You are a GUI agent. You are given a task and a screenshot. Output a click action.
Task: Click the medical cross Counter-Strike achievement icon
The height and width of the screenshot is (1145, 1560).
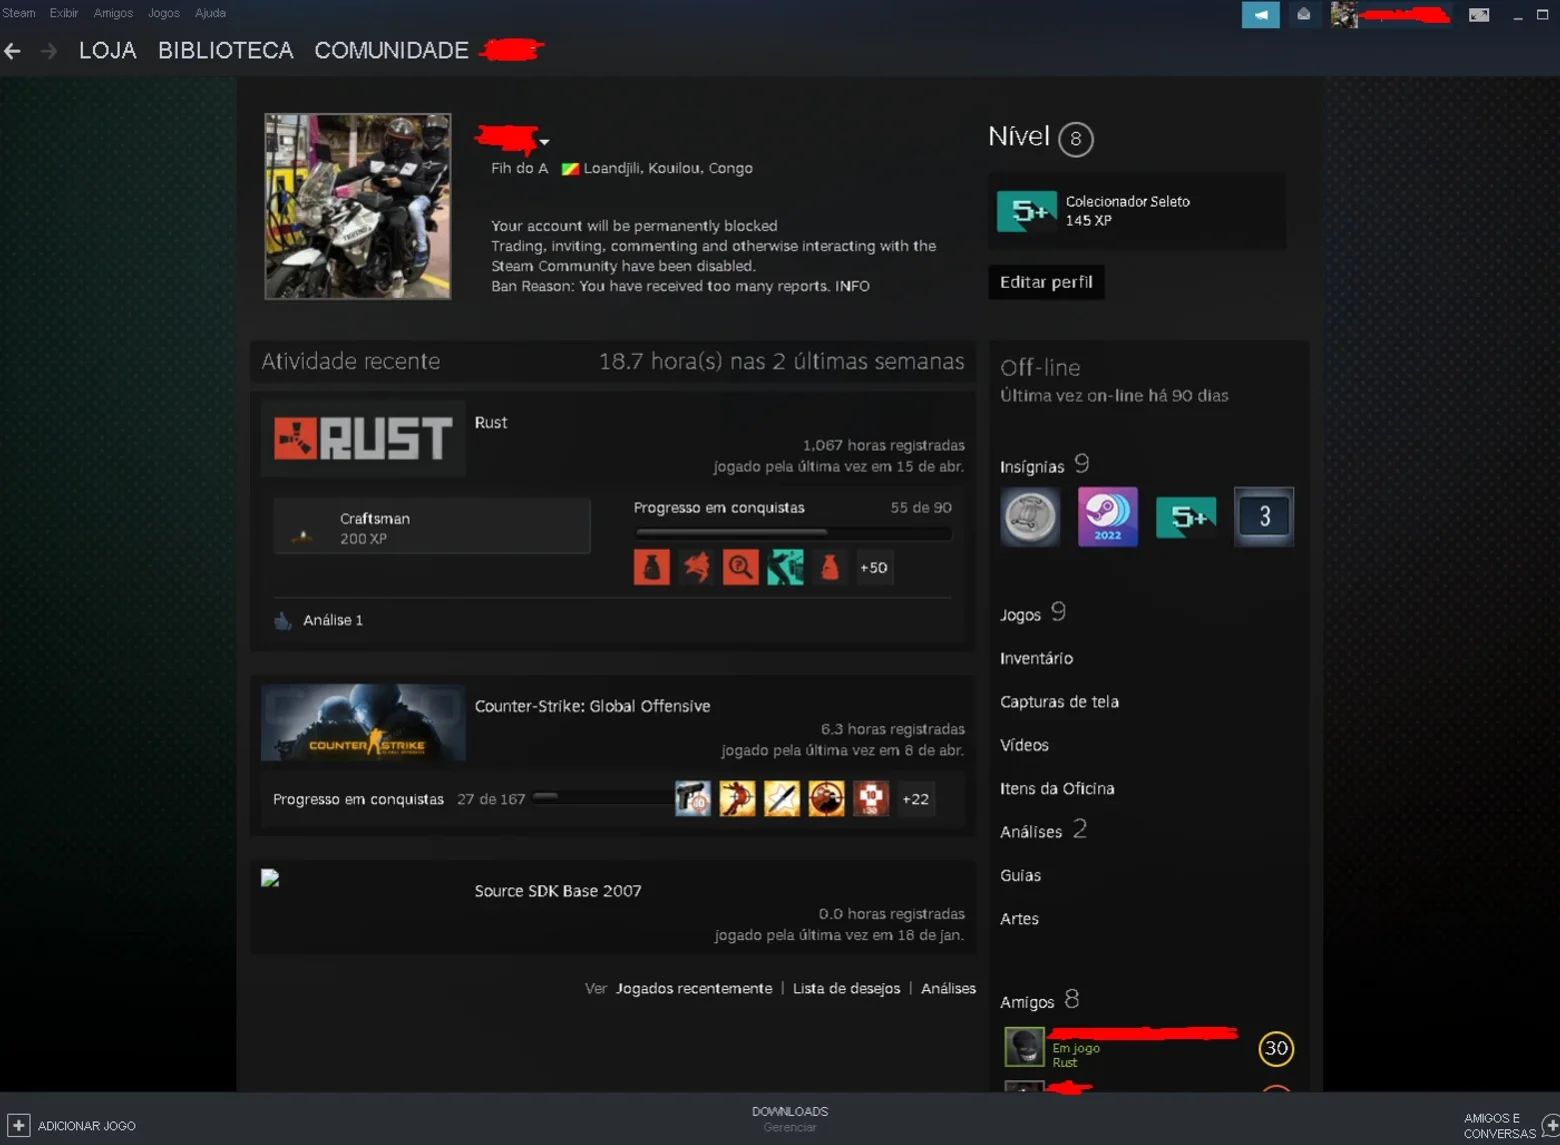(x=871, y=798)
